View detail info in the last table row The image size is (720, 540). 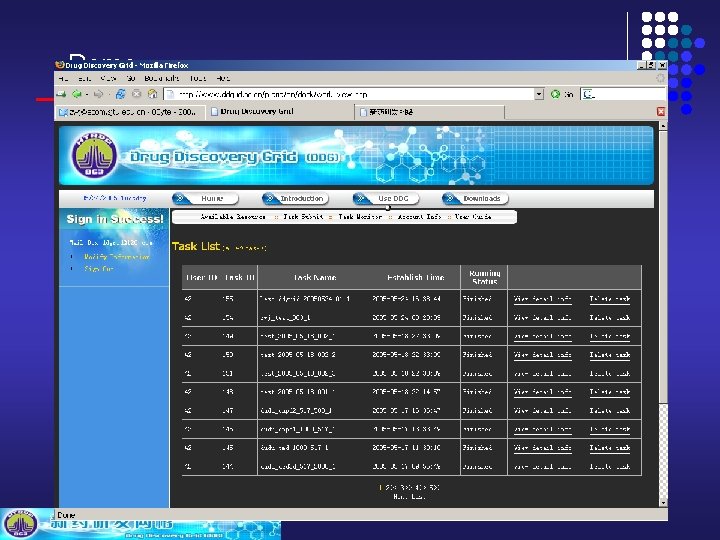coord(542,467)
